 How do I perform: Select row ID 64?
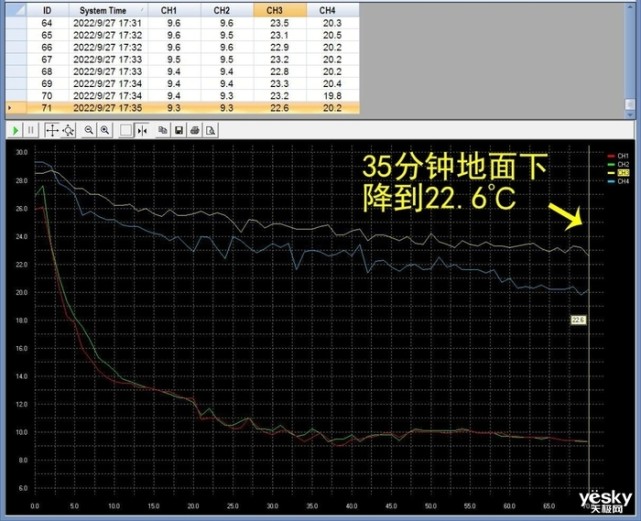coord(182,23)
